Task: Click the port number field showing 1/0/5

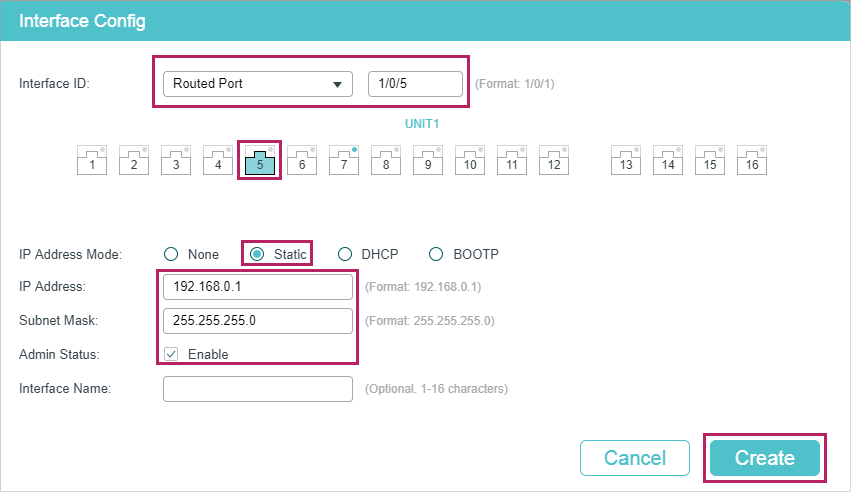Action: 415,84
